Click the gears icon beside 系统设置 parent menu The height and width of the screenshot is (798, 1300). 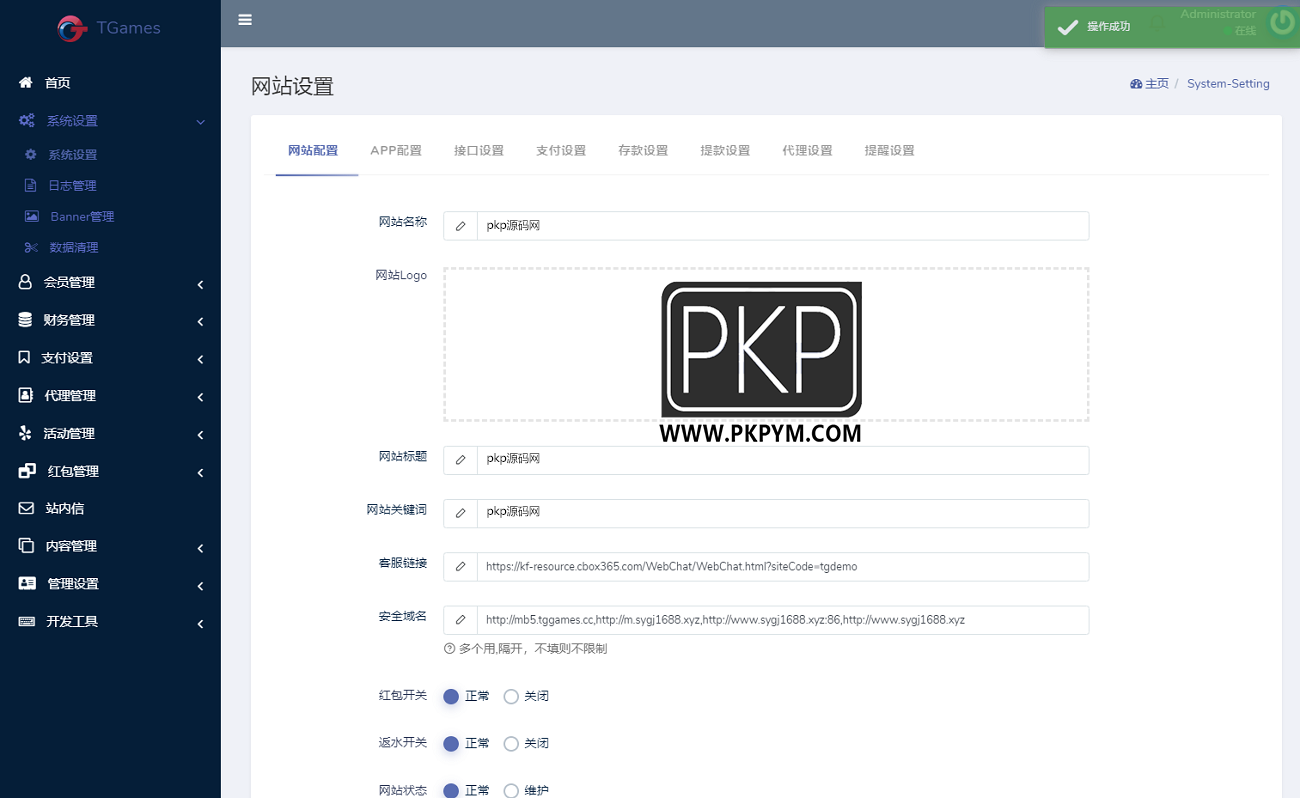pos(27,121)
